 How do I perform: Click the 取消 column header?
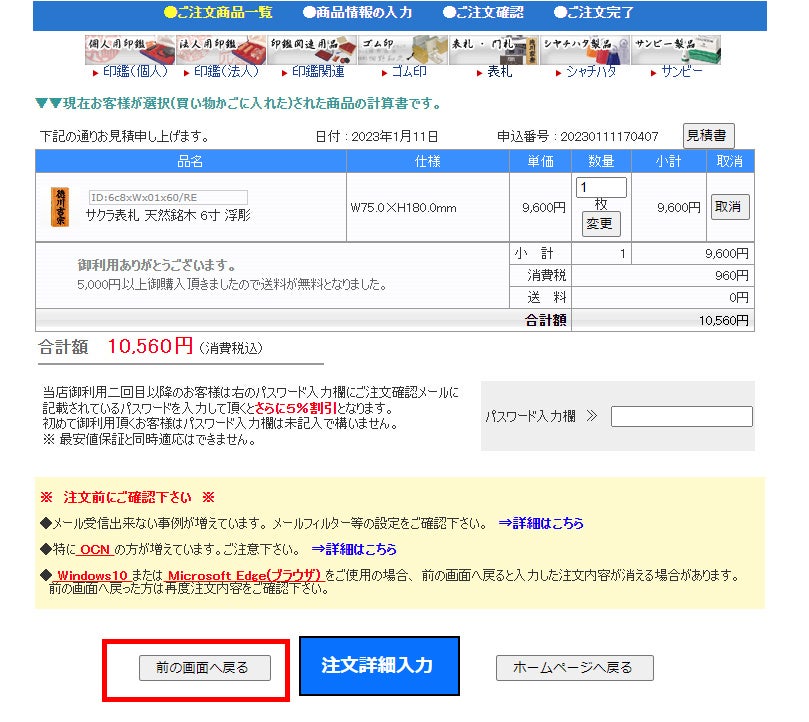click(730, 162)
